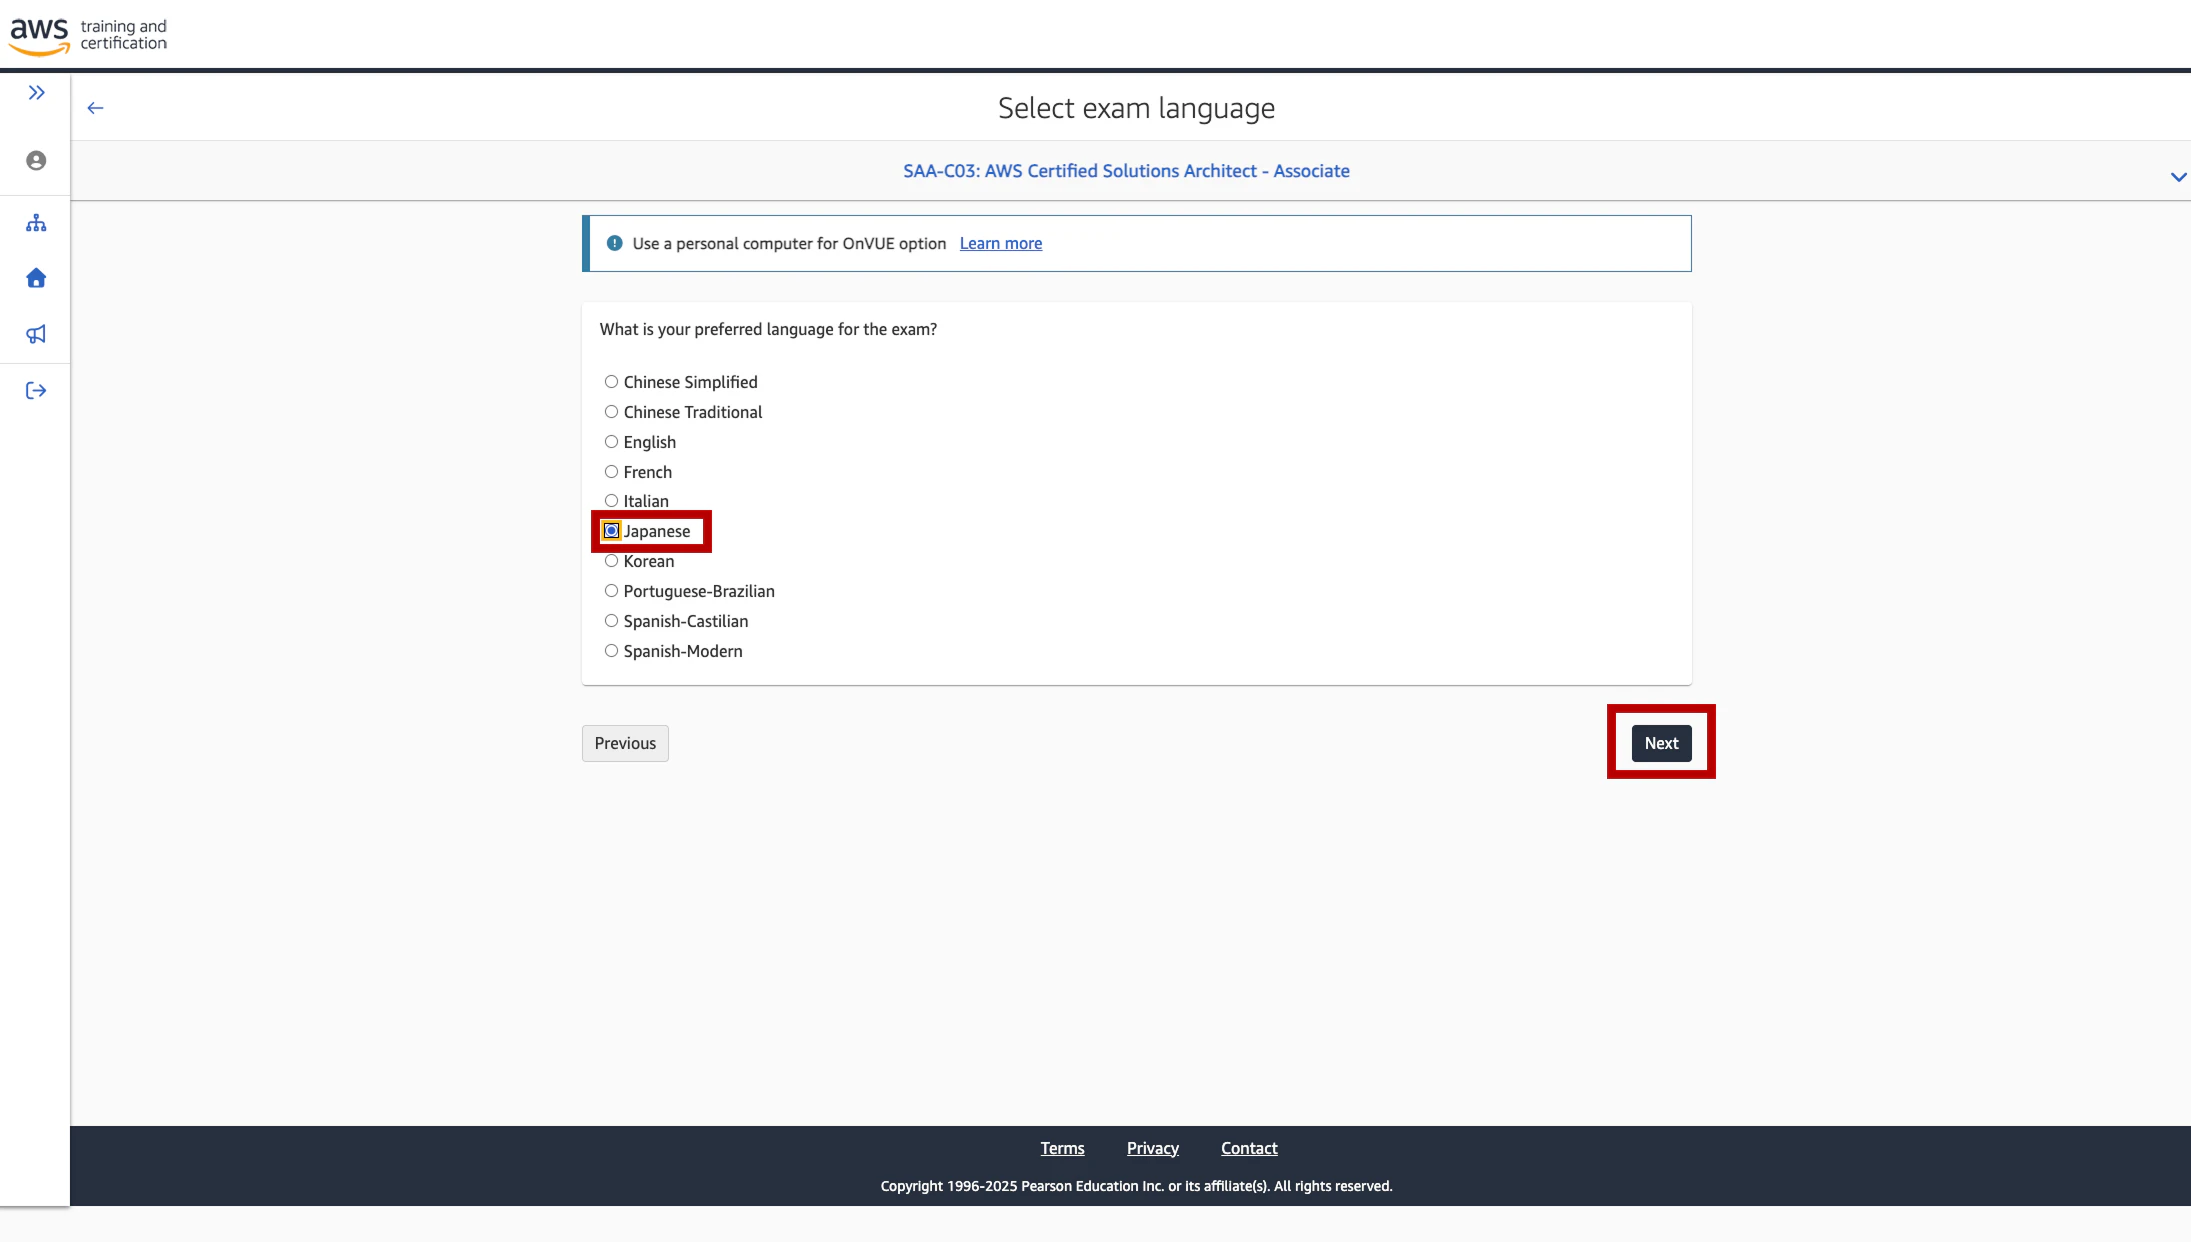Click the 'Select exam language' heading
The image size is (2191, 1242).
tap(1136, 108)
